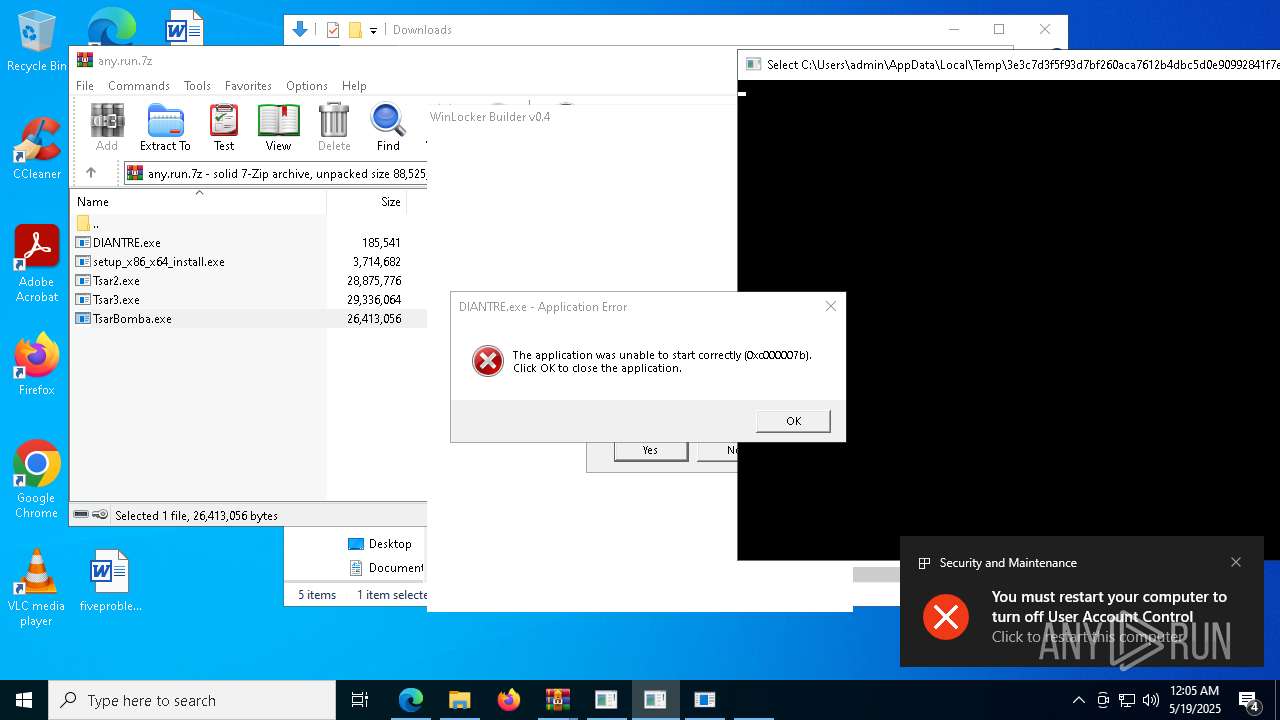
Task: Open Firefox desktop shortcut
Action: pos(36,365)
